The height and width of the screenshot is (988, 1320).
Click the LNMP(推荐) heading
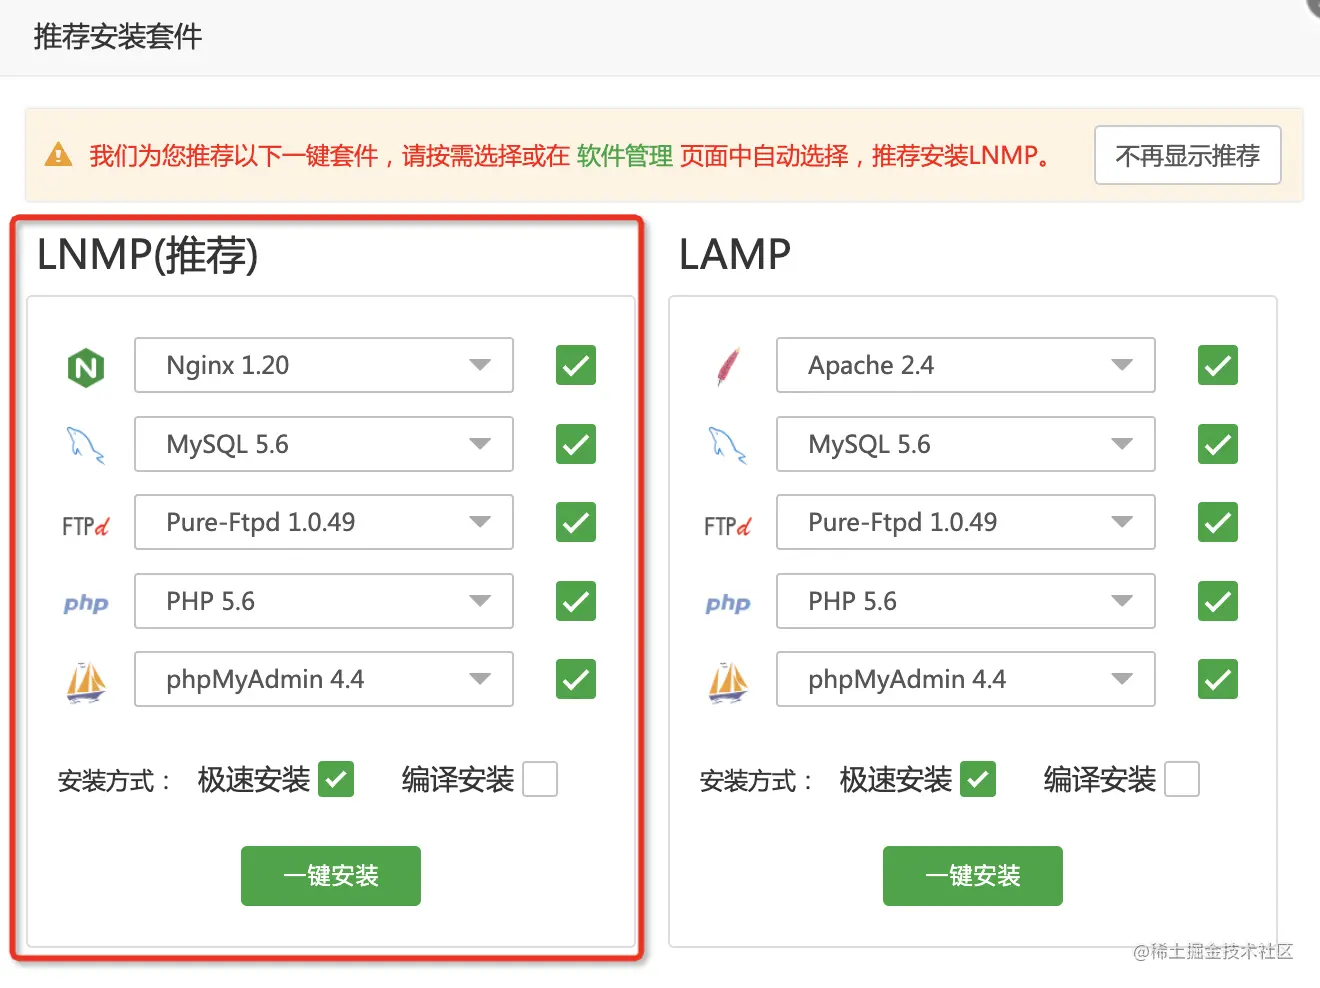pyautogui.click(x=147, y=255)
